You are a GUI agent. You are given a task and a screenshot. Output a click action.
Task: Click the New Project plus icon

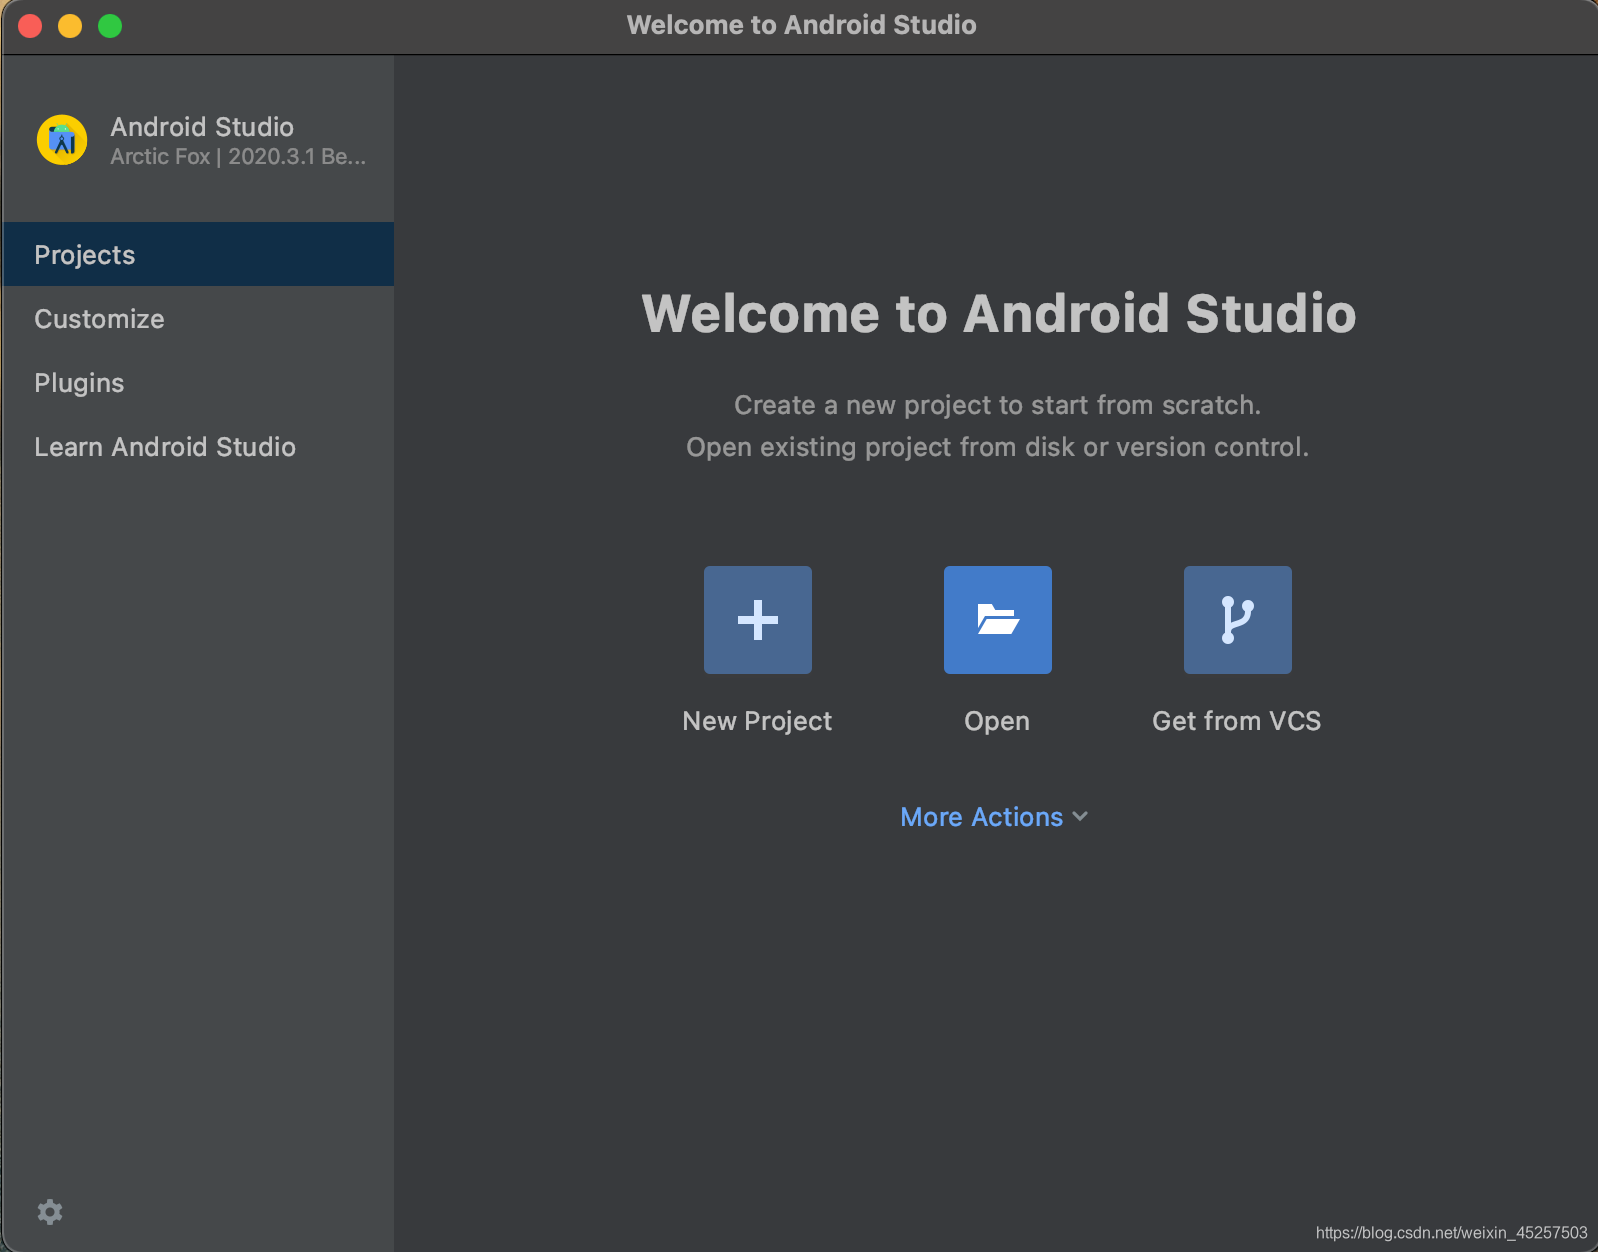point(758,620)
